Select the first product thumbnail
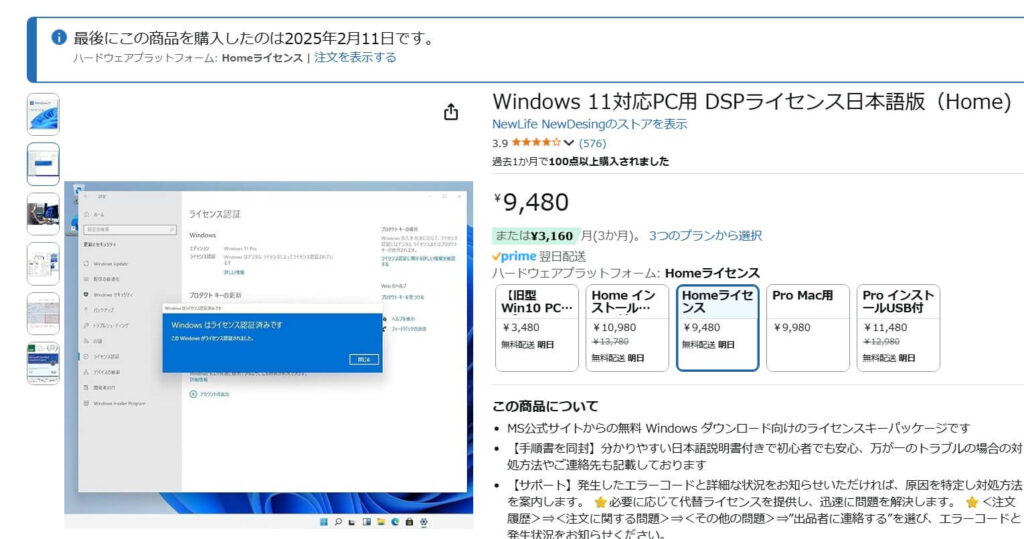This screenshot has height=539, width=1024. pos(43,114)
